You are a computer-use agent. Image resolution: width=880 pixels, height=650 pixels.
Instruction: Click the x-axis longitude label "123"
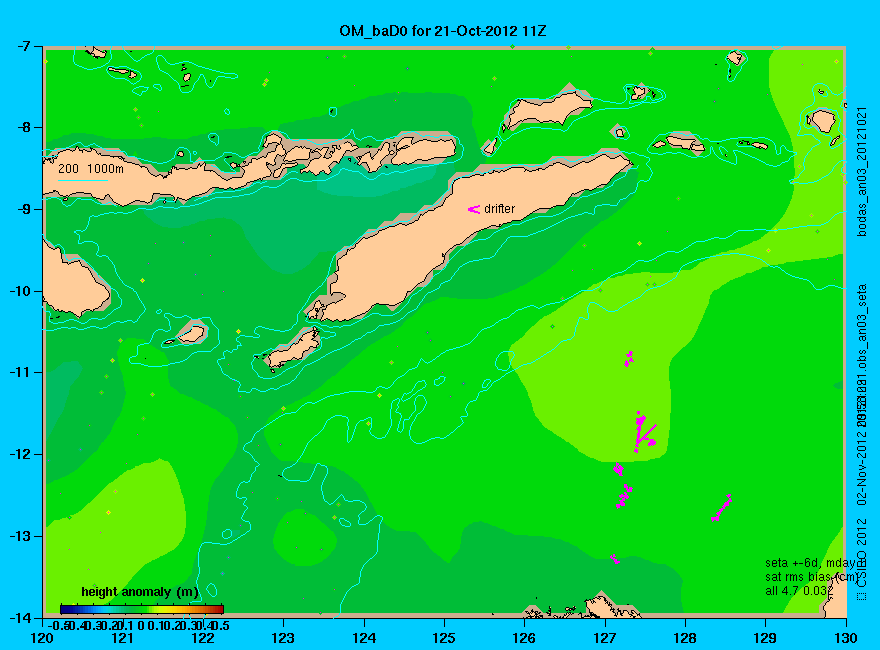coord(283,638)
